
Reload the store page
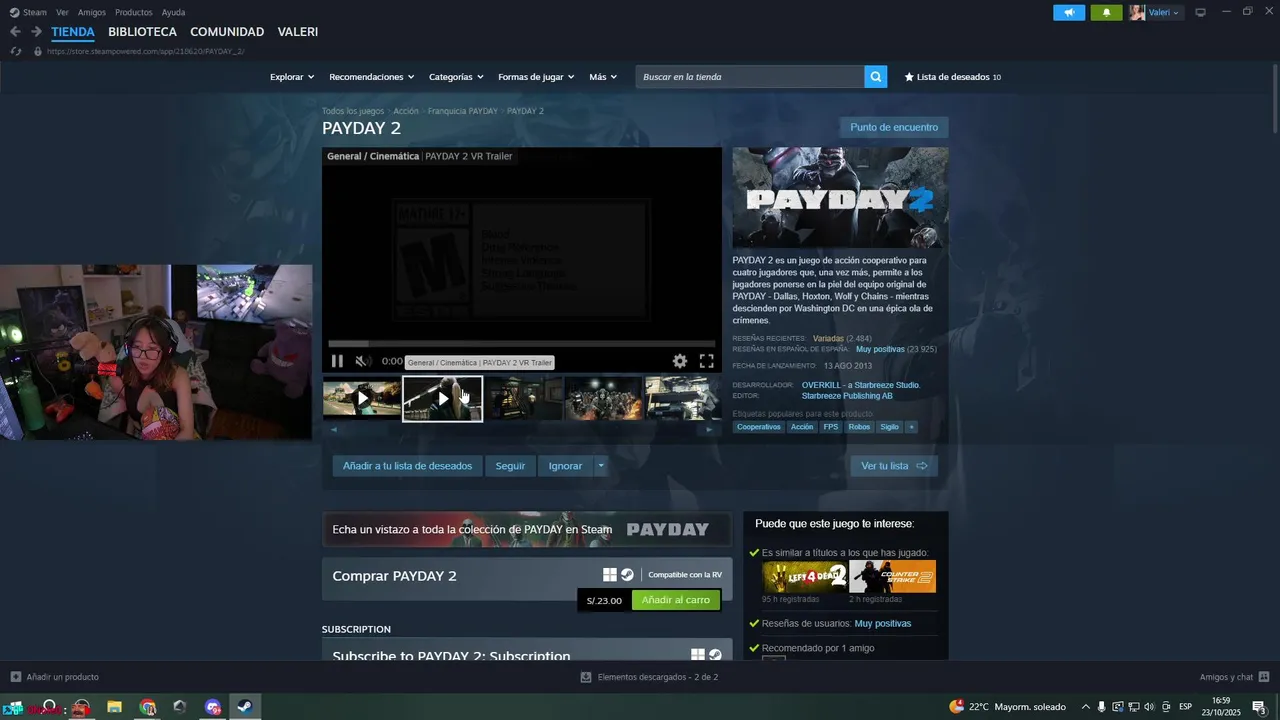tap(15, 51)
